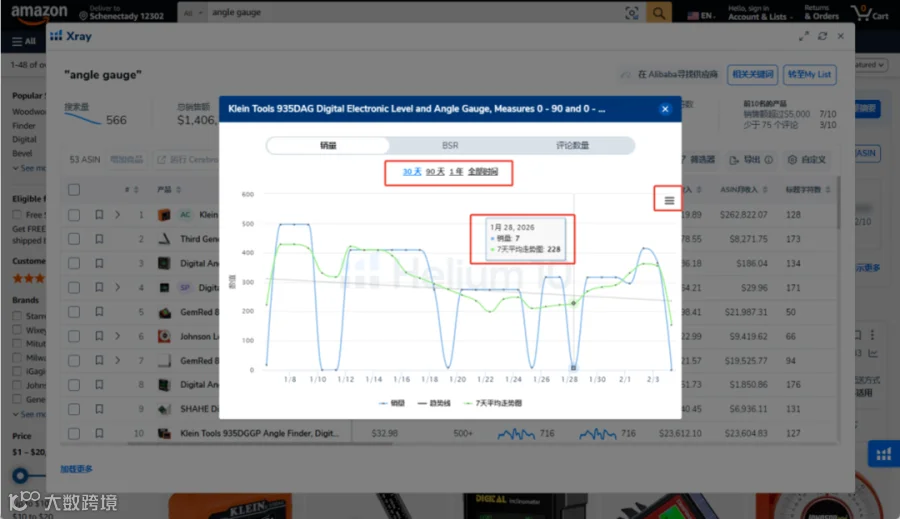This screenshot has width=900, height=519.
Task: Expand row 6 Johnson variations
Action: coord(118,336)
